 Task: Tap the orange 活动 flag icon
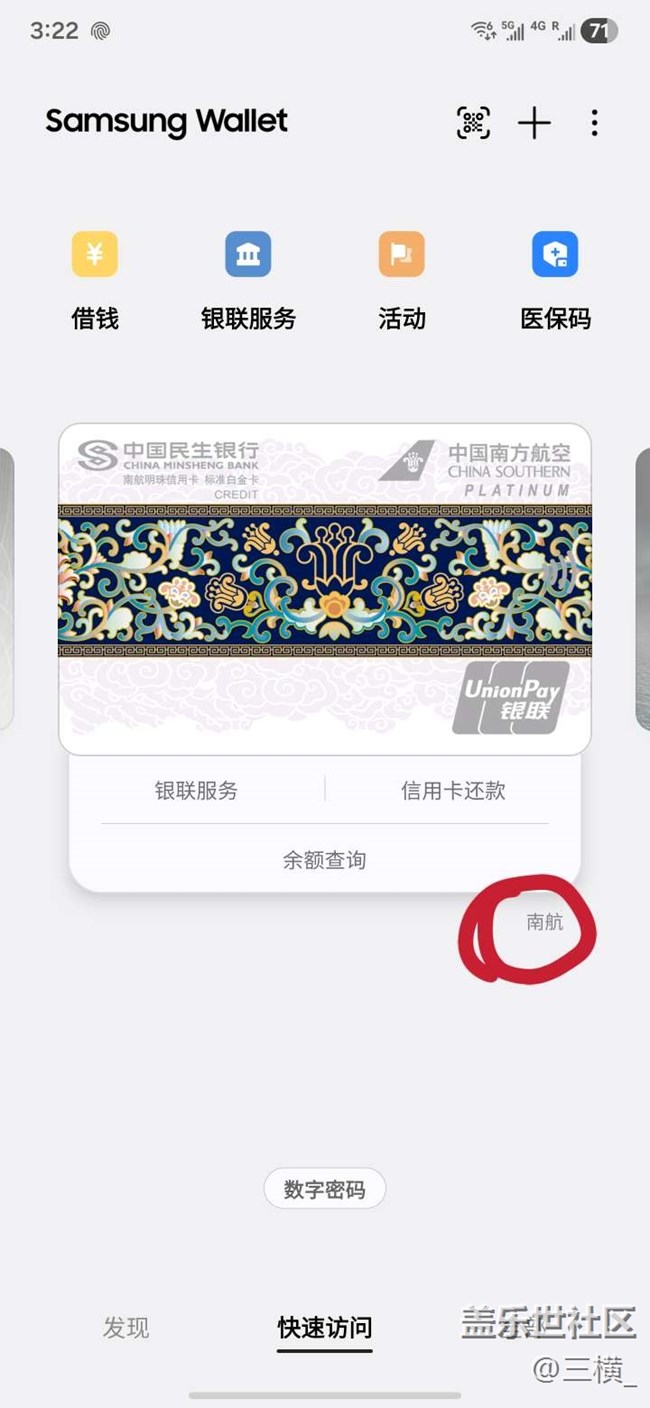402,254
